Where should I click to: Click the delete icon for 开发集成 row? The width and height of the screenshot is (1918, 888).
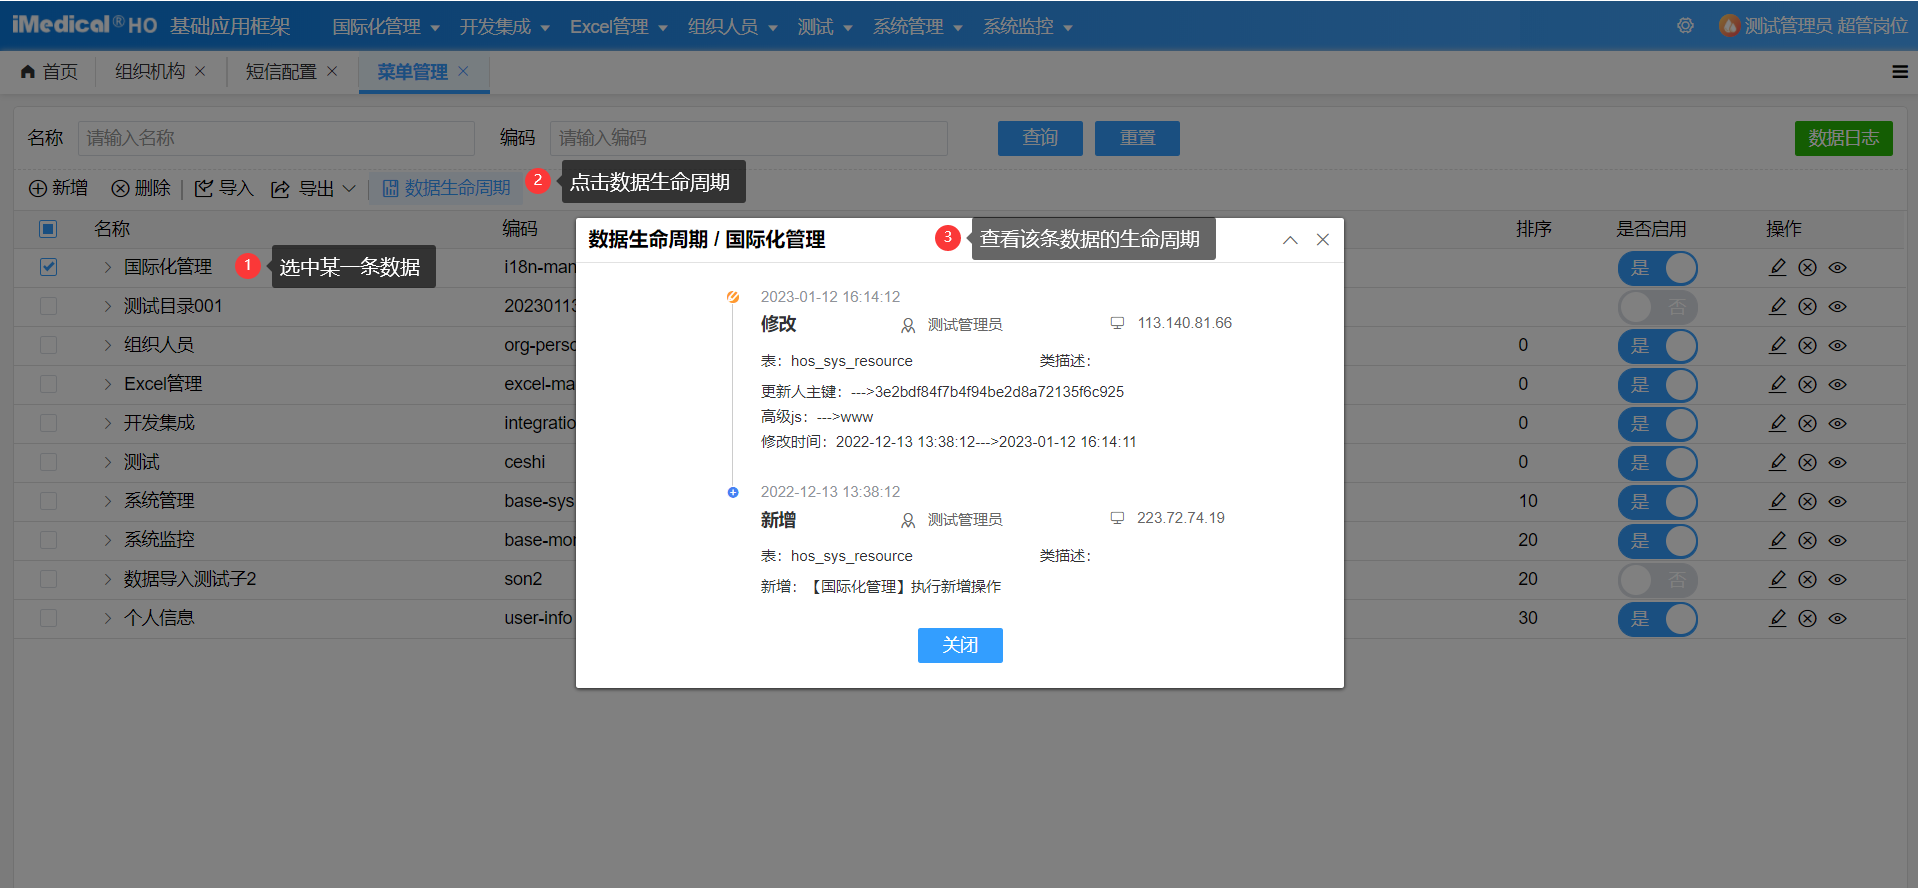click(1807, 423)
